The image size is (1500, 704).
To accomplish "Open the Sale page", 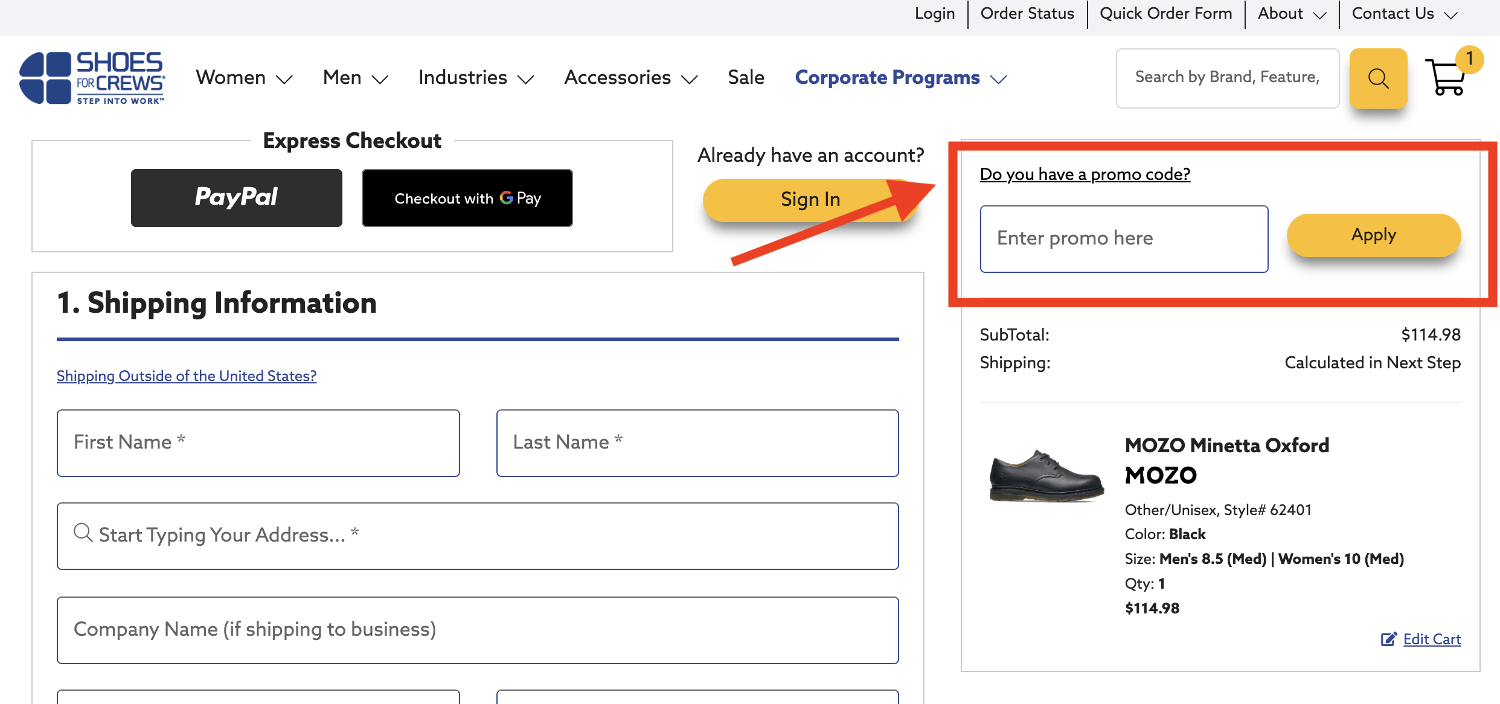I will pos(746,78).
